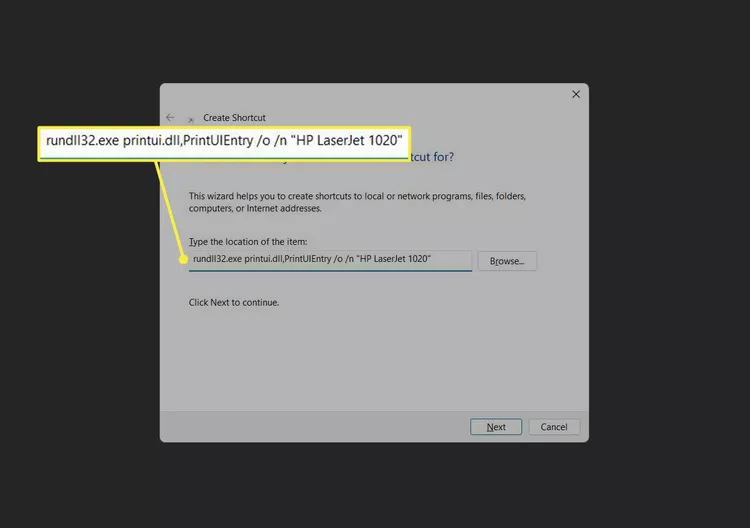Image resolution: width=750 pixels, height=528 pixels.
Task: Go back with the arrow icon
Action: (x=170, y=117)
